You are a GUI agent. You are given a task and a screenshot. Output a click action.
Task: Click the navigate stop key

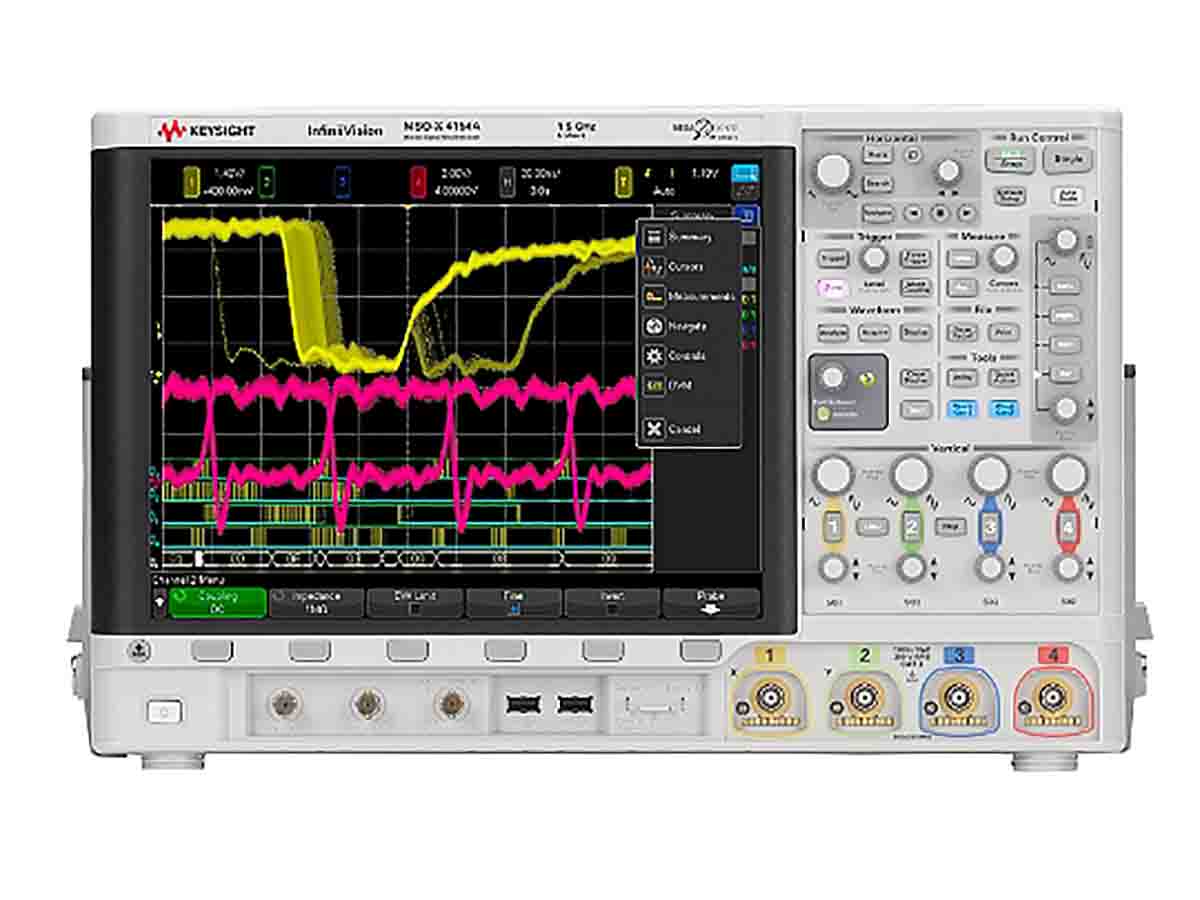pos(940,212)
